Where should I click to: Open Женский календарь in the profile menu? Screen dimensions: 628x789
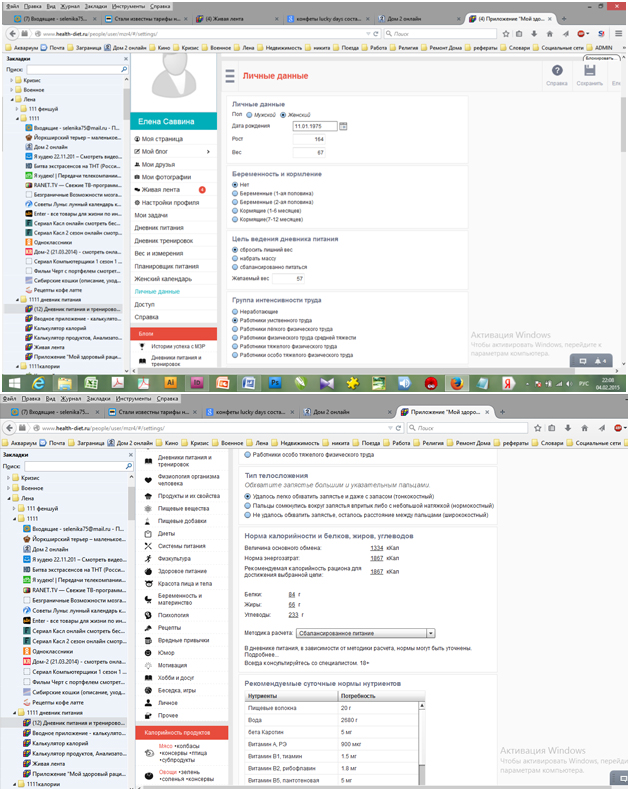coord(161,279)
